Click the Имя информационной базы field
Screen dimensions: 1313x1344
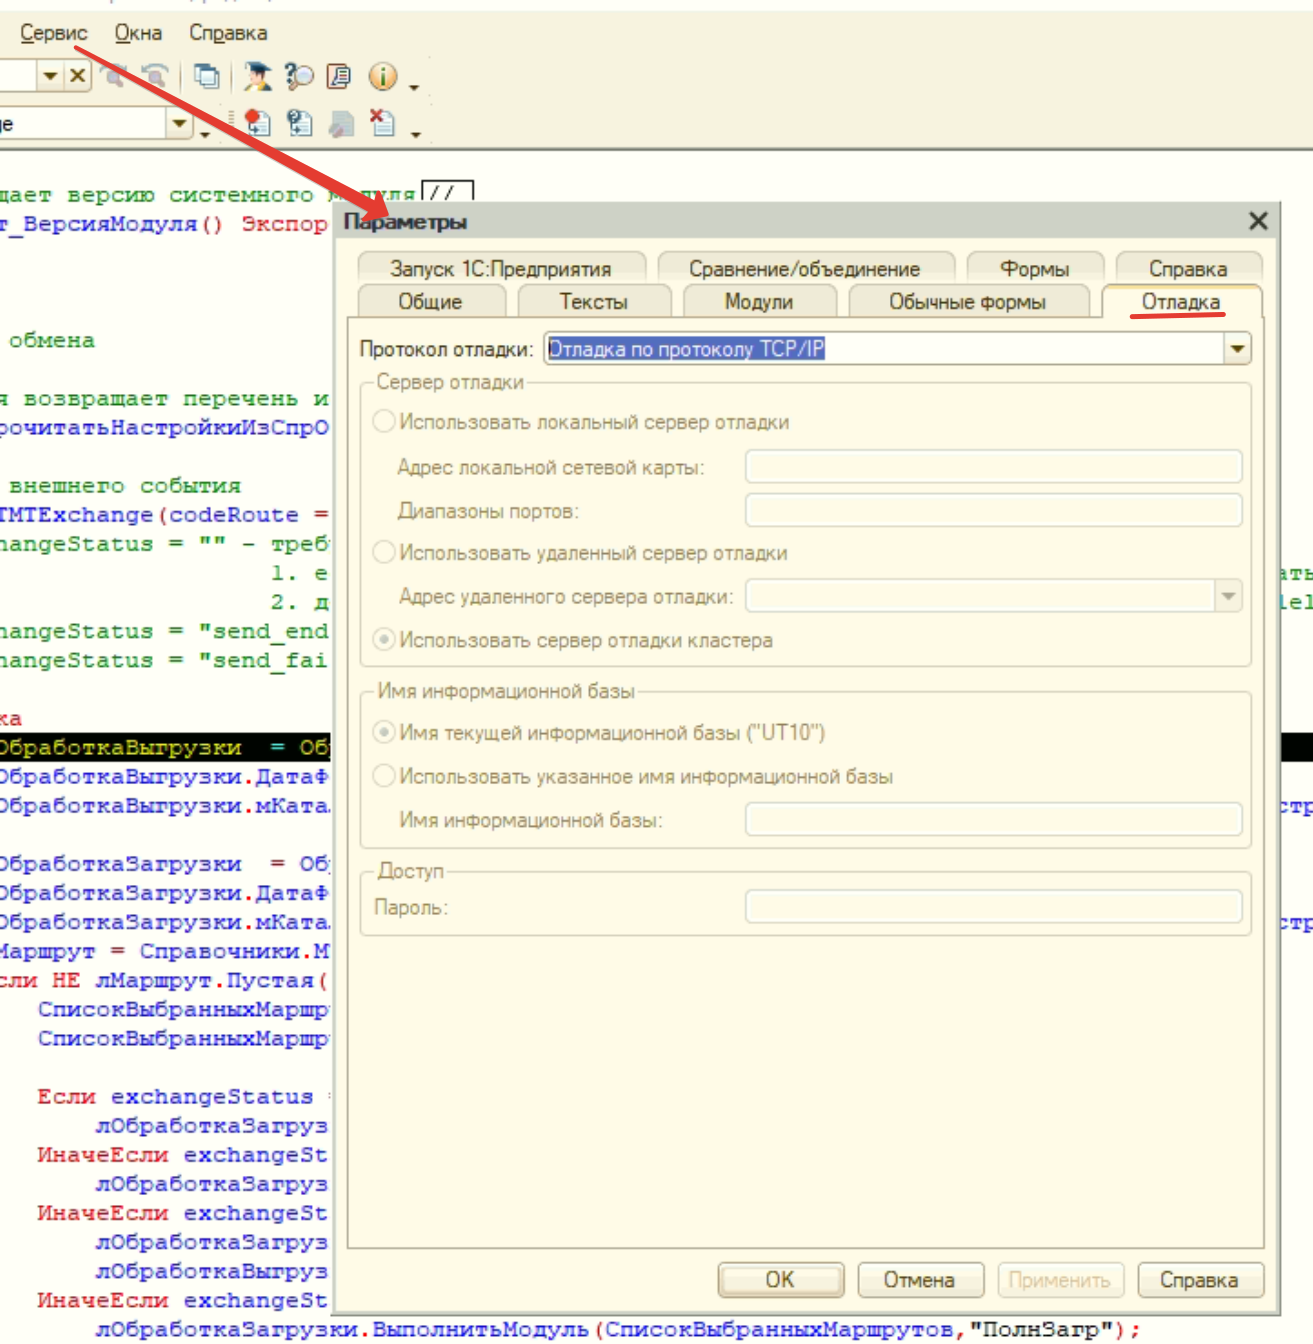click(x=994, y=820)
